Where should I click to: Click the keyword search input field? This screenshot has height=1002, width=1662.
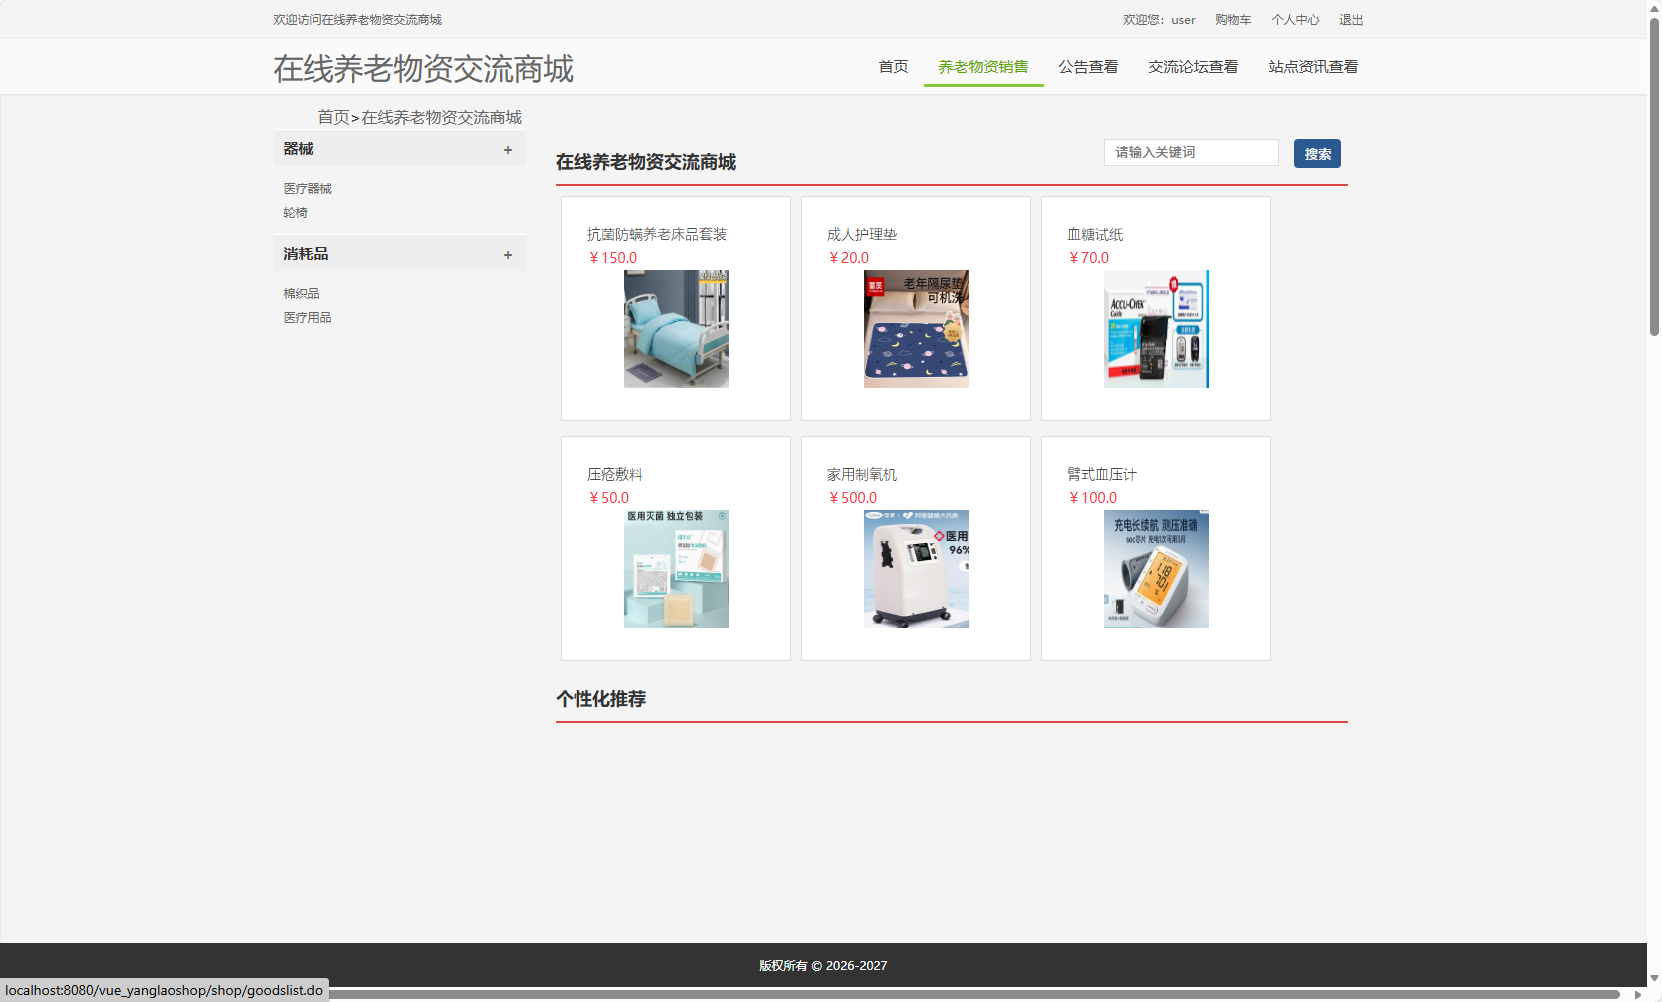(1190, 152)
